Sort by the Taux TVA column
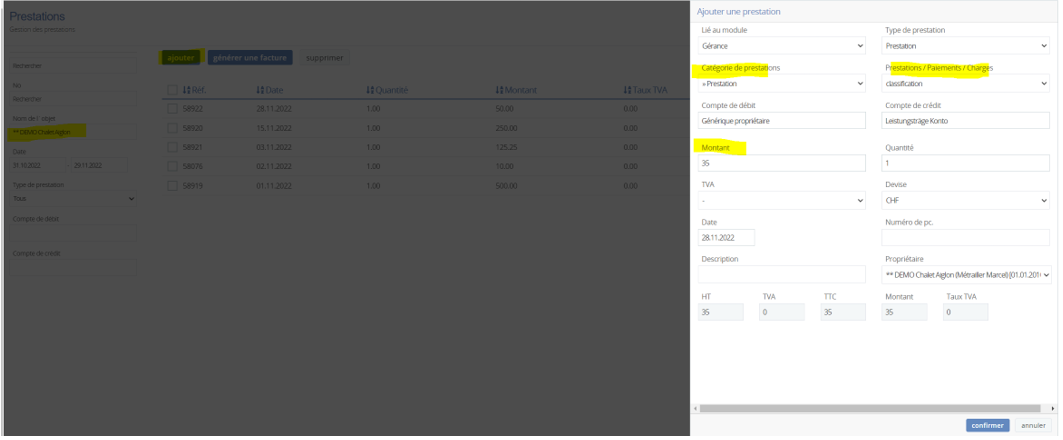 [627, 91]
